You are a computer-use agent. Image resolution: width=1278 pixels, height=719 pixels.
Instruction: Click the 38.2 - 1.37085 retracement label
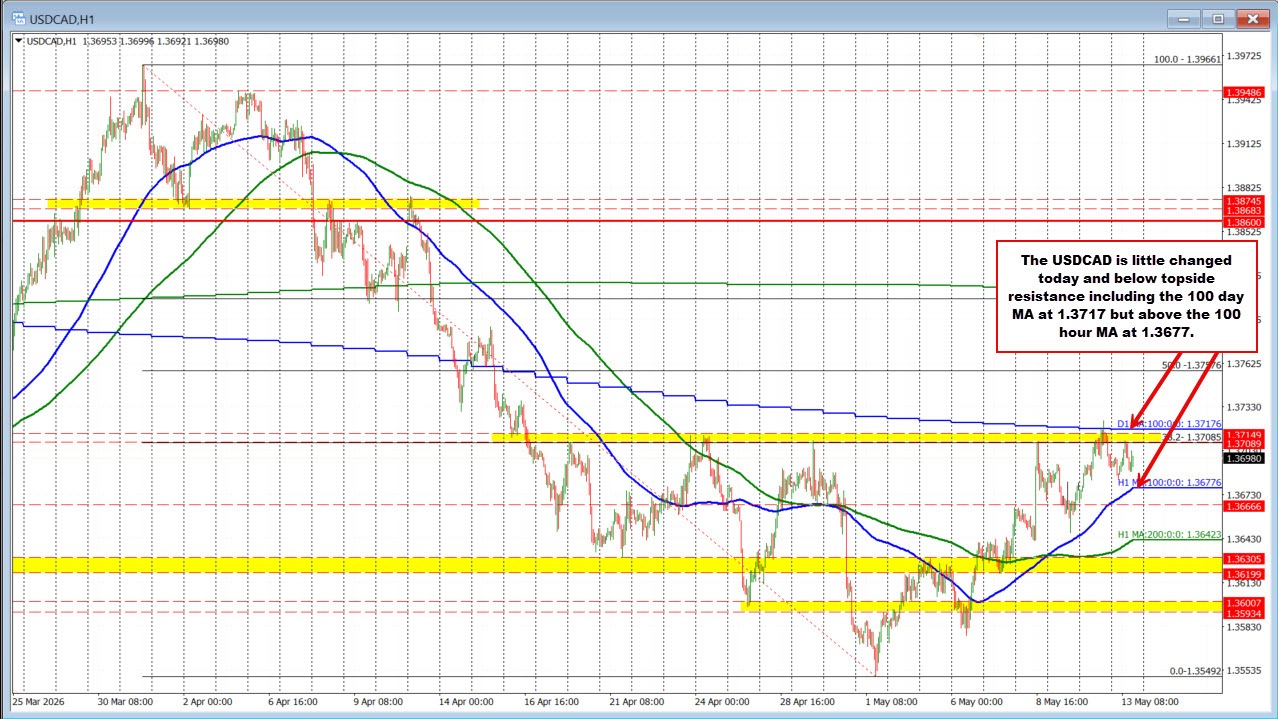tap(1191, 437)
